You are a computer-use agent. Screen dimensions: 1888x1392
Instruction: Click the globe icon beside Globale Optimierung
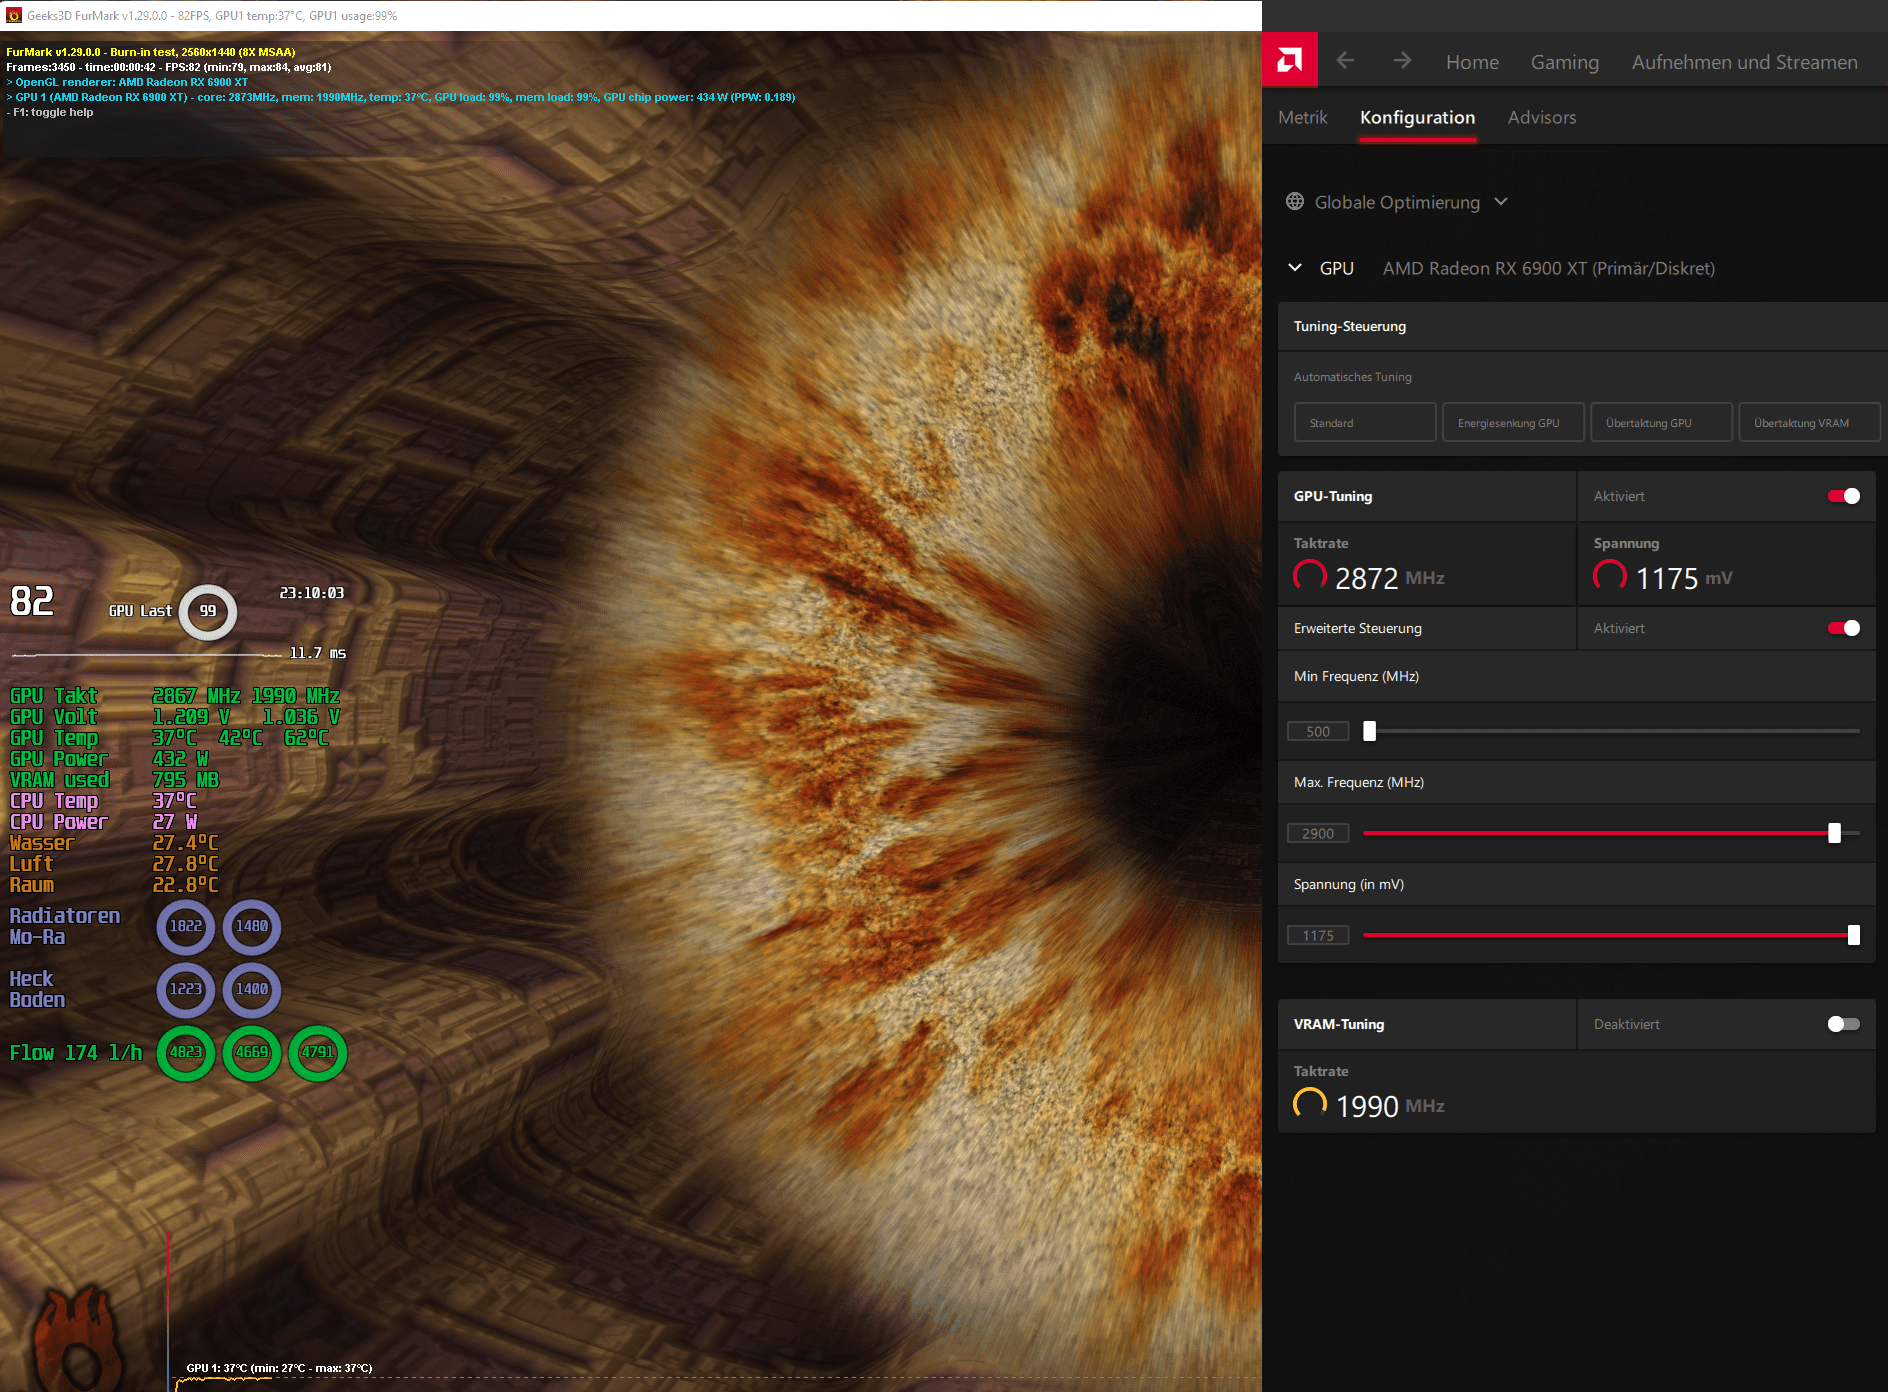(1295, 202)
